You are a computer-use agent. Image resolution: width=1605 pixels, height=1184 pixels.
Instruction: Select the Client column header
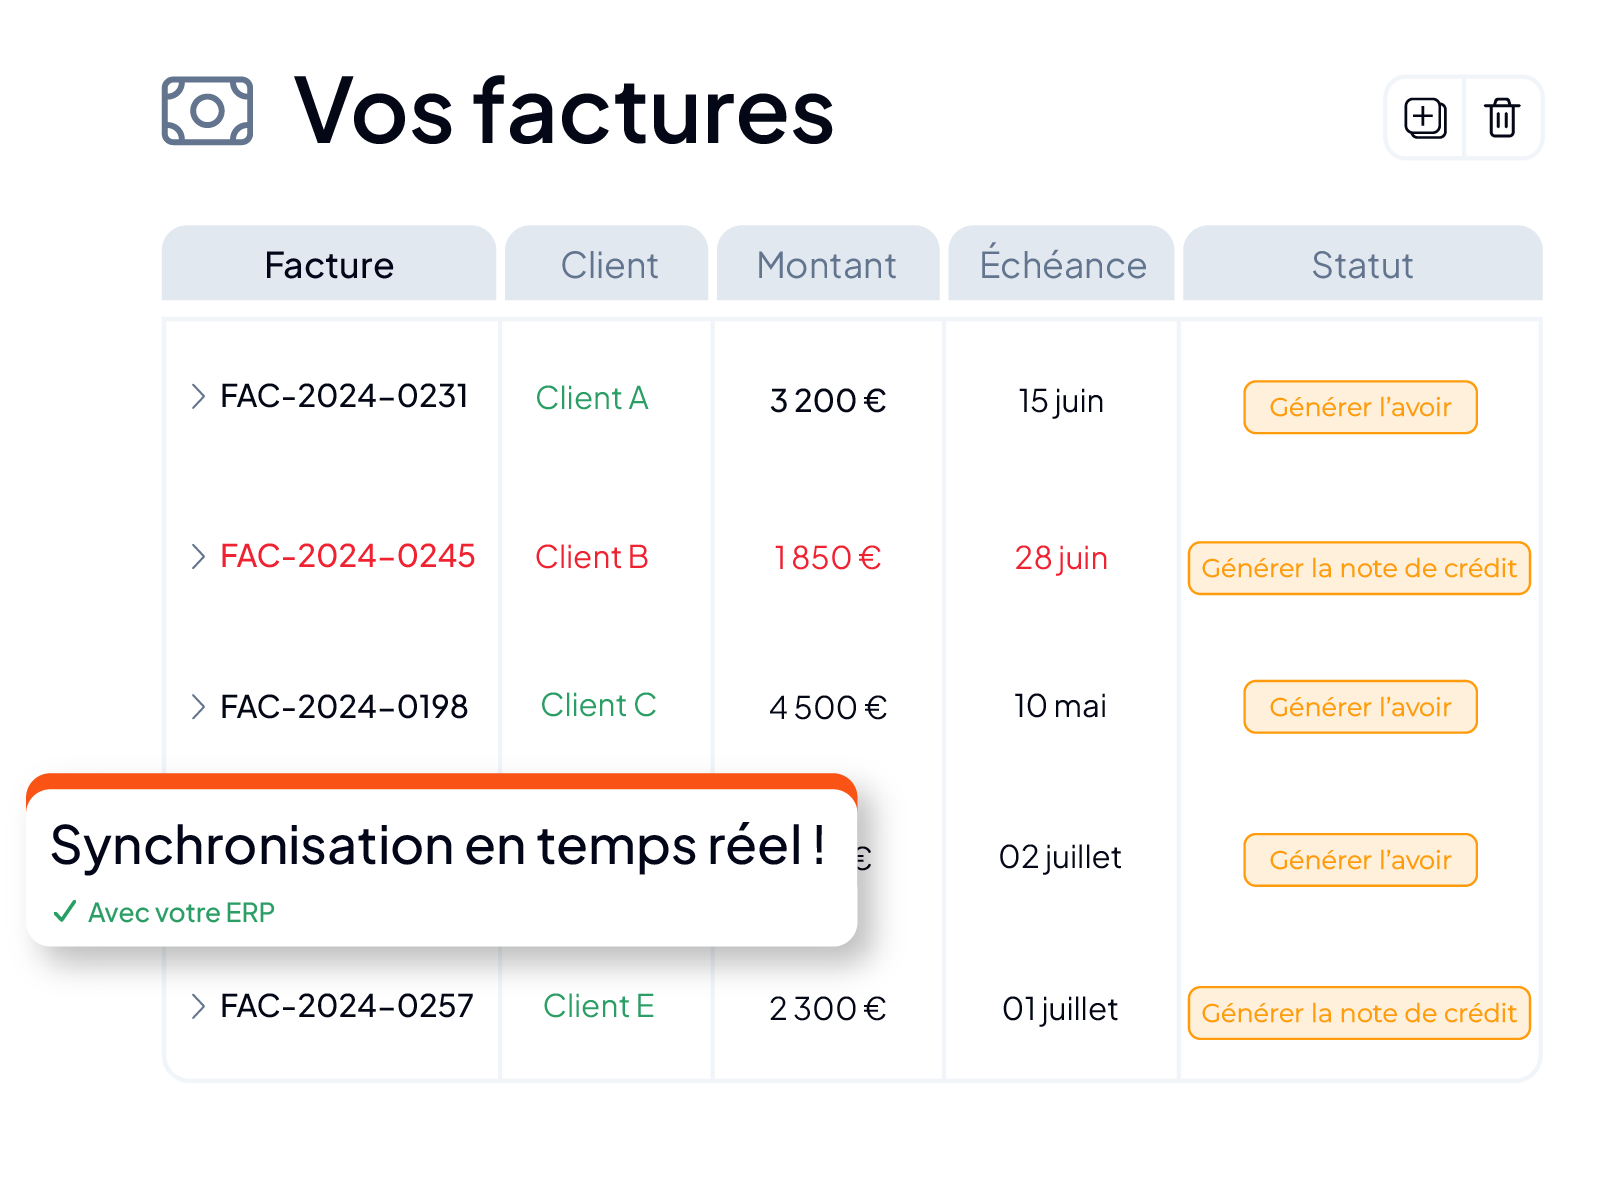tap(607, 264)
